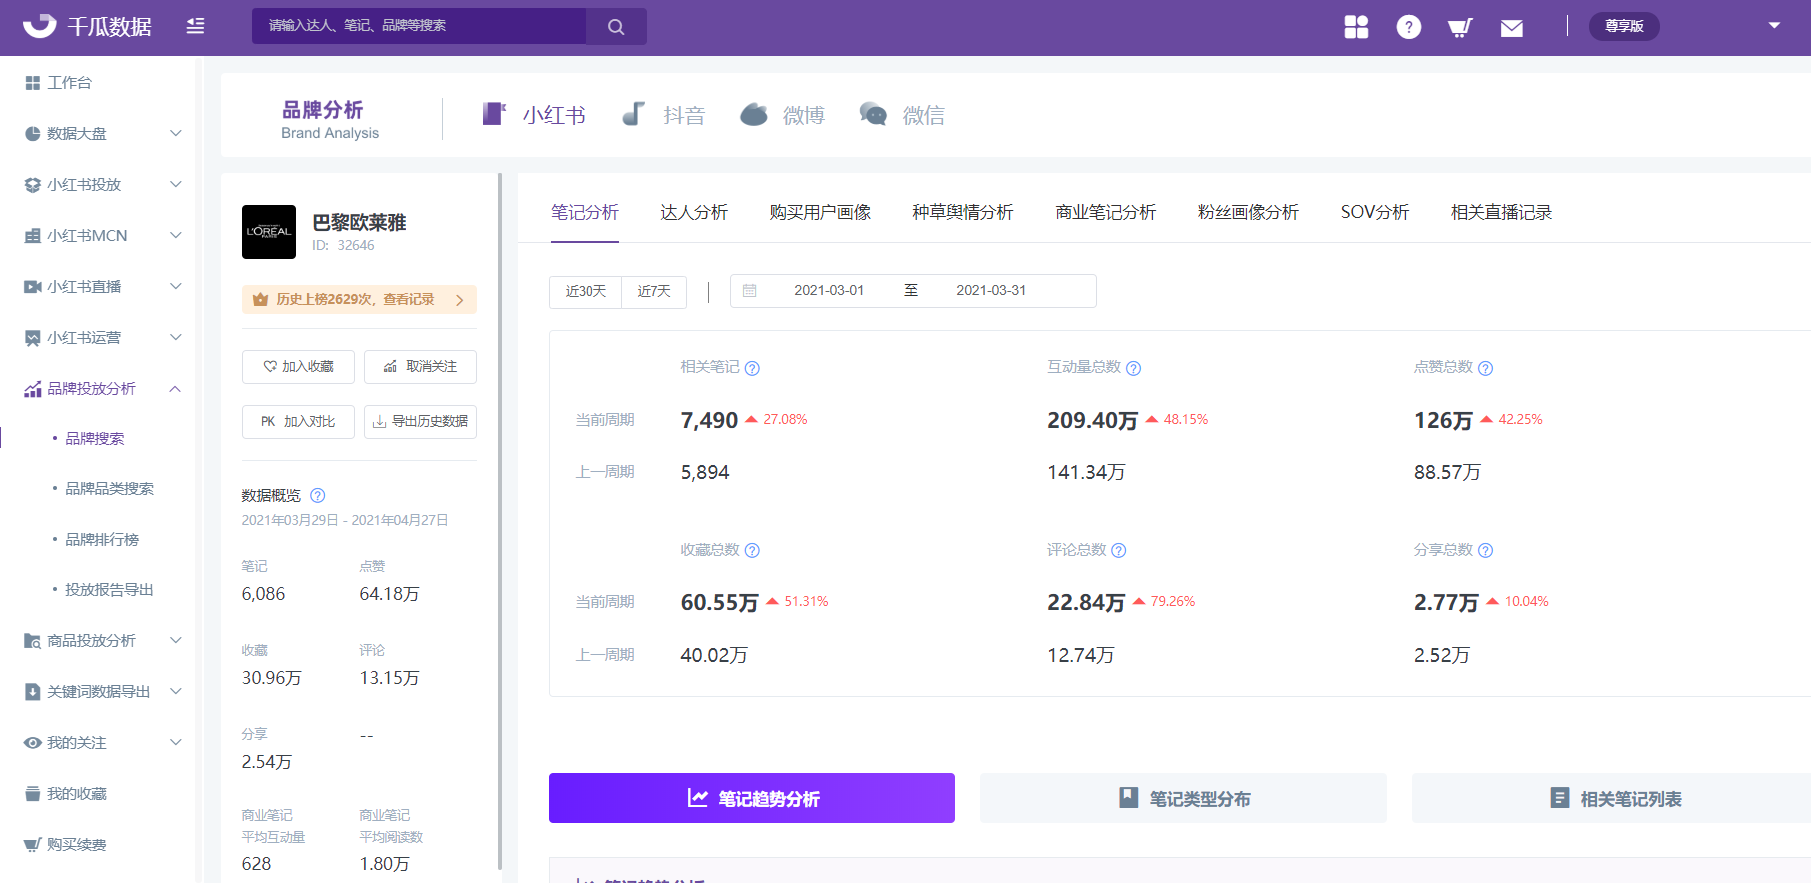
Task: Choose 近30天 date range
Action: pyautogui.click(x=586, y=291)
